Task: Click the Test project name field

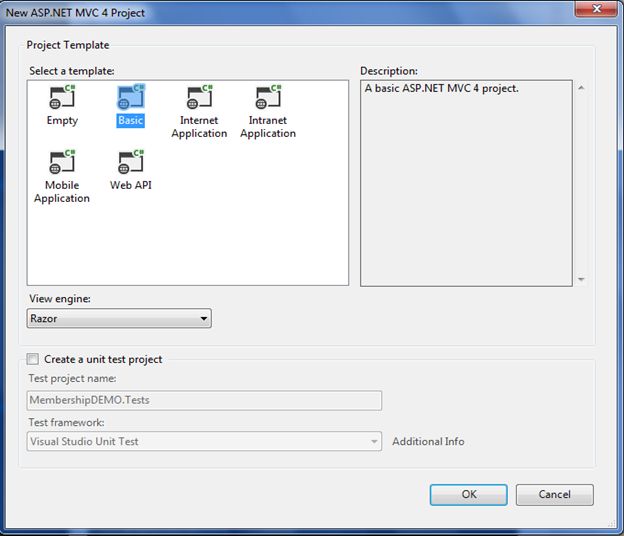Action: [204, 400]
